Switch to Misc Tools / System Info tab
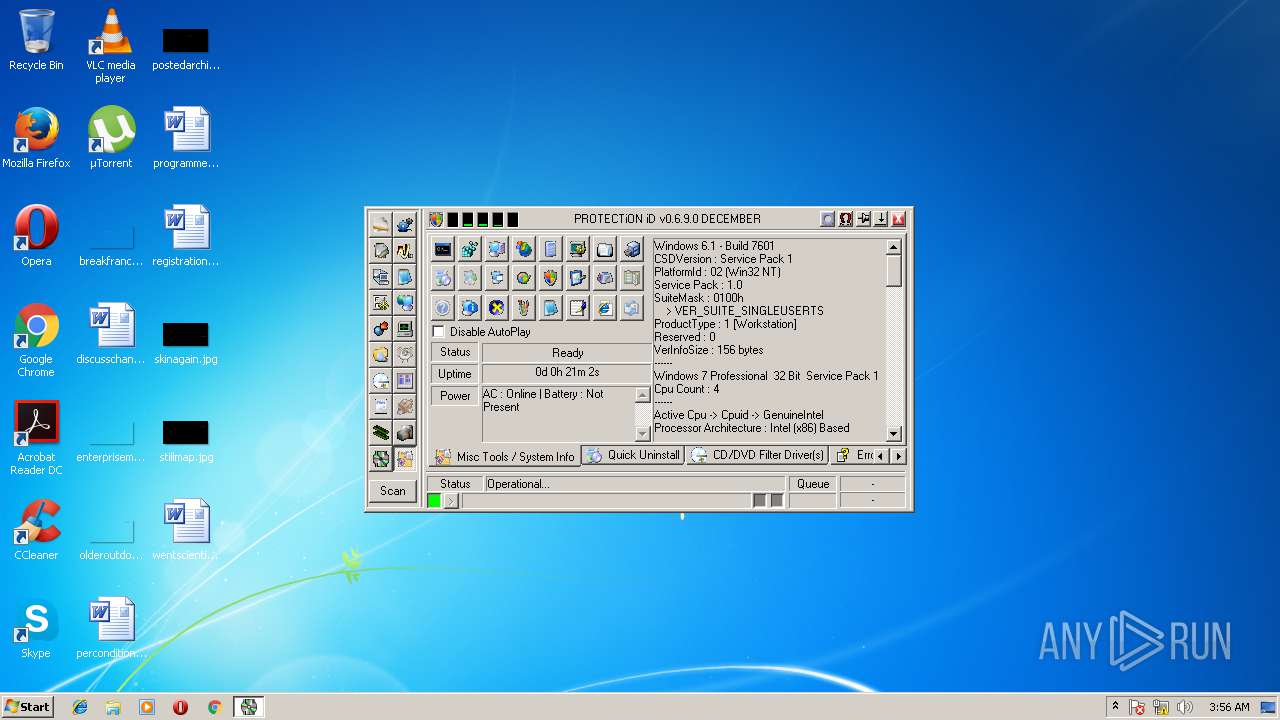 (x=505, y=456)
